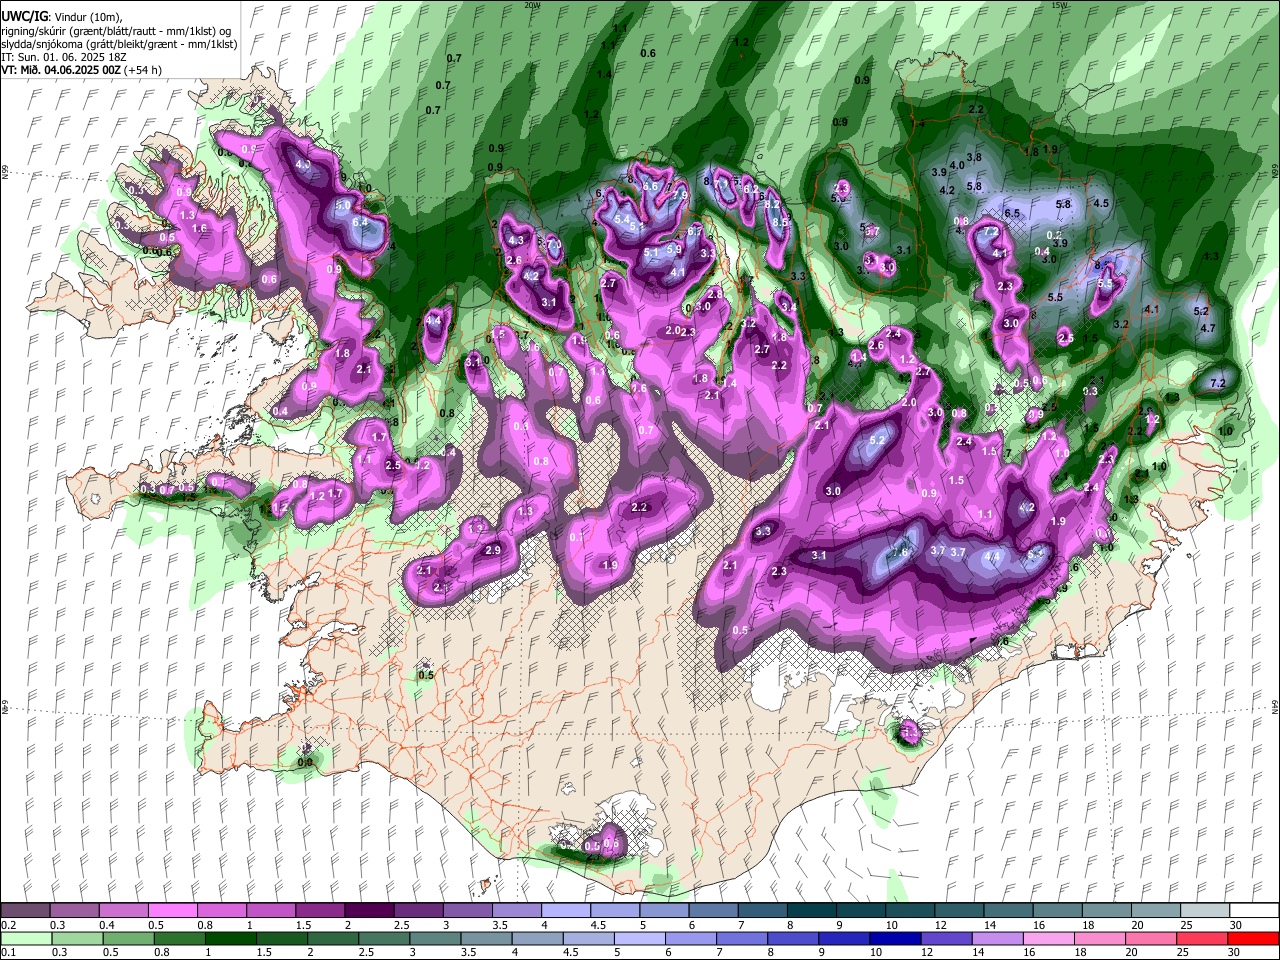Image resolution: width=1280 pixels, height=960 pixels.
Task: Click the snow legend swatch between 0.2 and 0.3
Action: [x=26, y=911]
